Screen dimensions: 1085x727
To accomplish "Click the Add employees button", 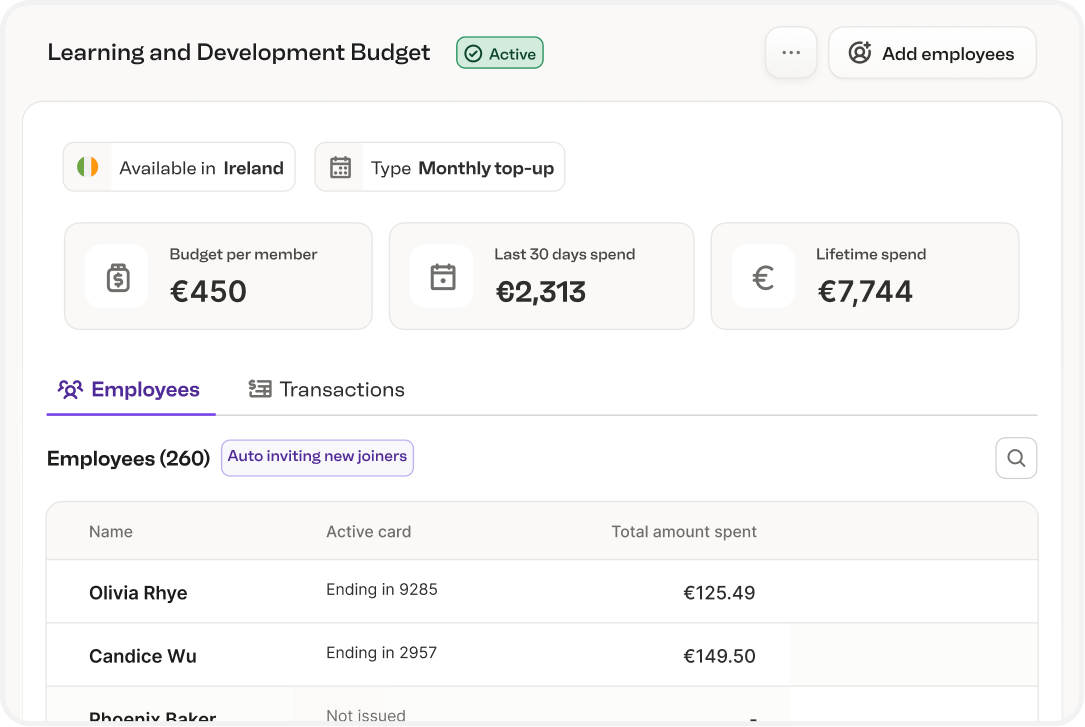I will pos(932,54).
